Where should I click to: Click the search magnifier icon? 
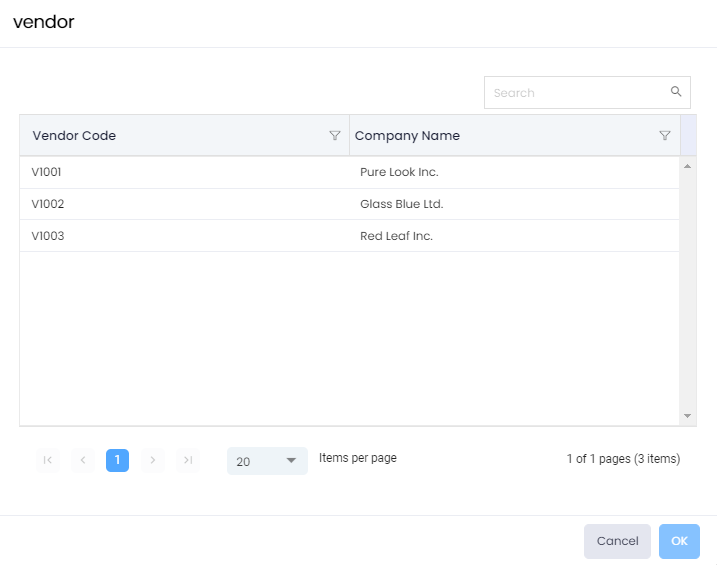tap(676, 92)
